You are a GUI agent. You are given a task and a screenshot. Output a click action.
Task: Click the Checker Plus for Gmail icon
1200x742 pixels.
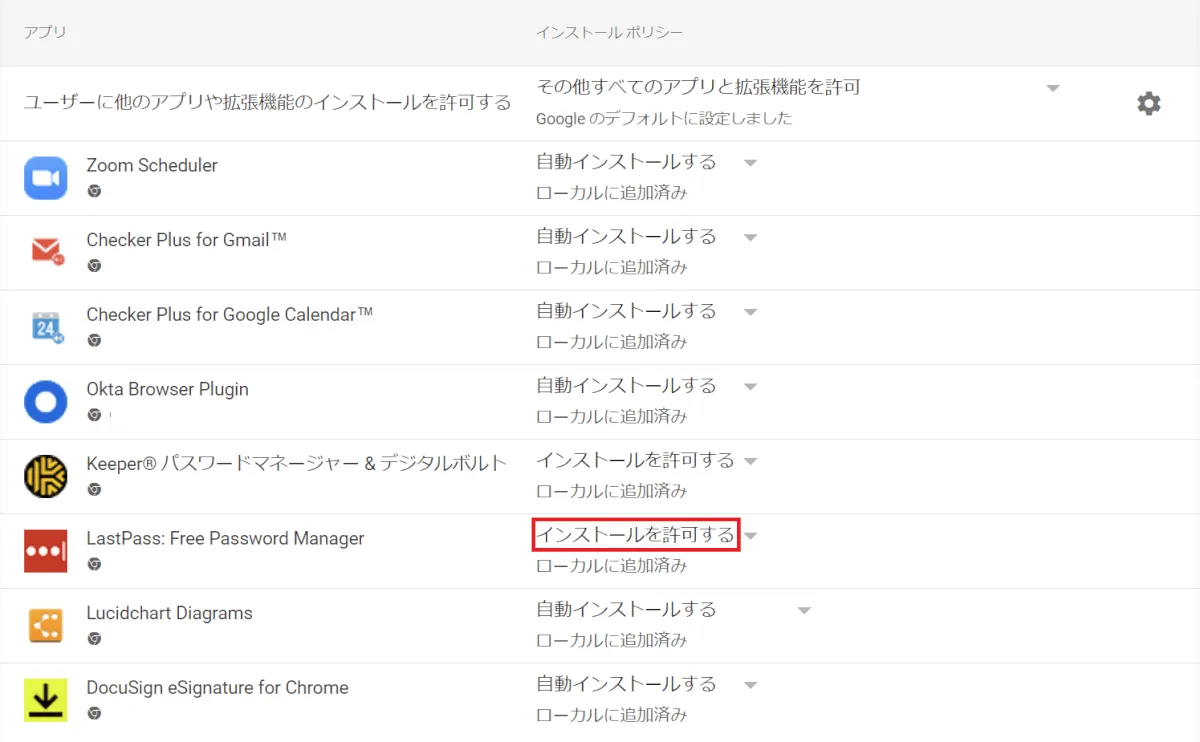click(x=45, y=252)
